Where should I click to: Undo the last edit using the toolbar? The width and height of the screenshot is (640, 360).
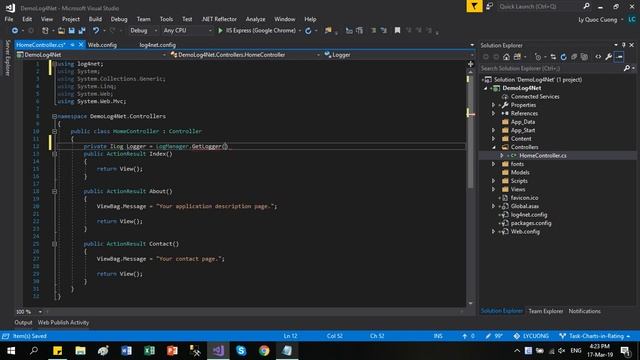point(96,31)
